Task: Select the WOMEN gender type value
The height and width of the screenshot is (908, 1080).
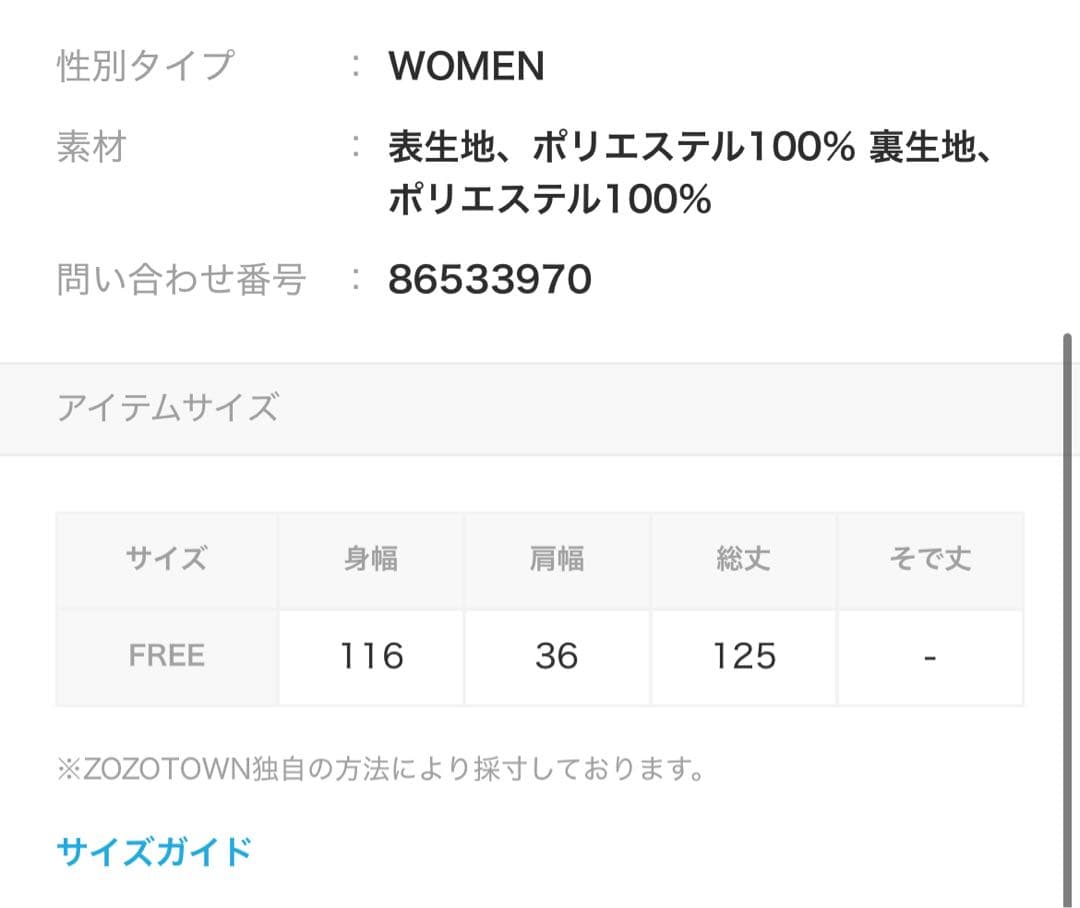Action: pos(466,66)
